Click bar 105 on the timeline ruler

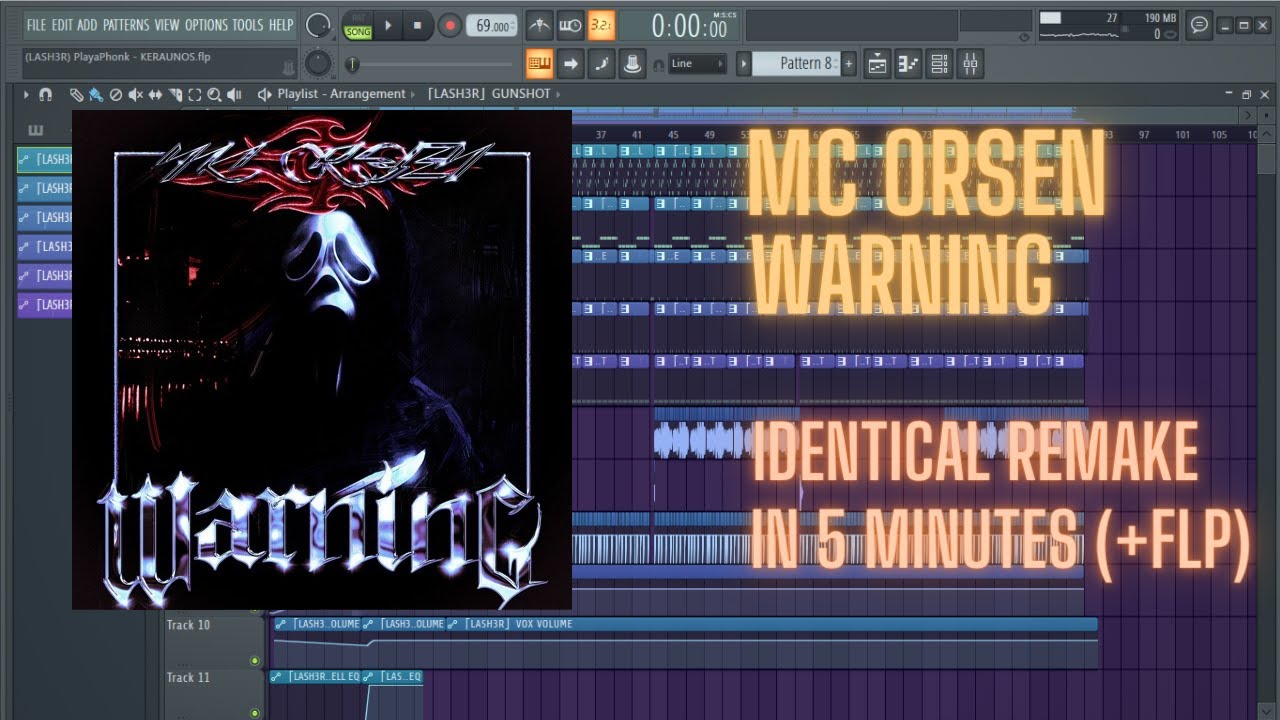tap(1219, 134)
